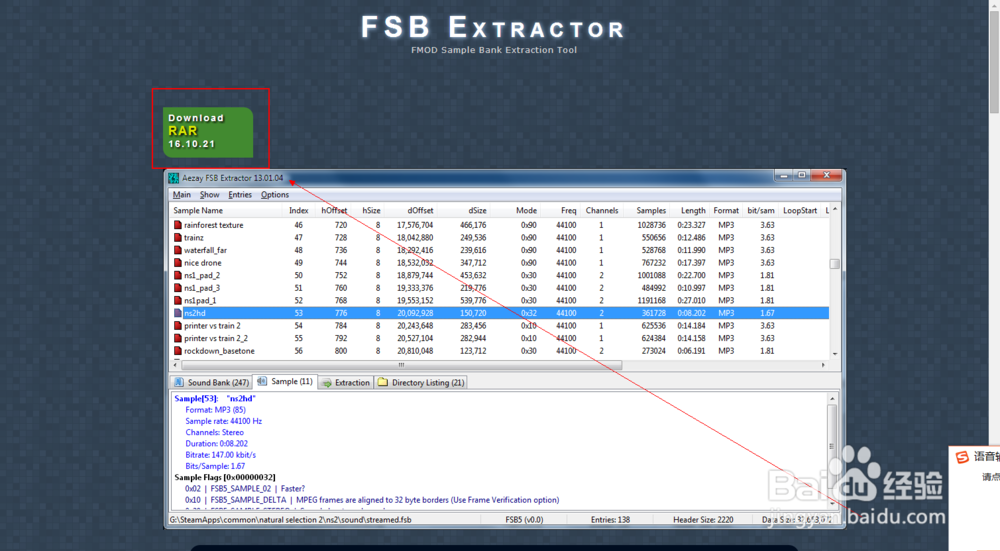Screen dimensions: 1000x551
Task: Click the details pane scroll up arrow
Action: 832,398
